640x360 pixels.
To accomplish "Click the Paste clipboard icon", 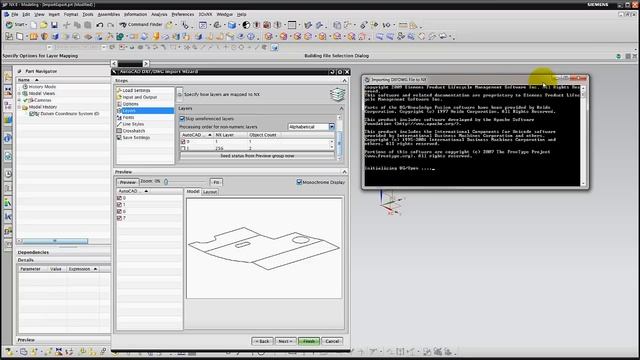I will (x=87, y=25).
